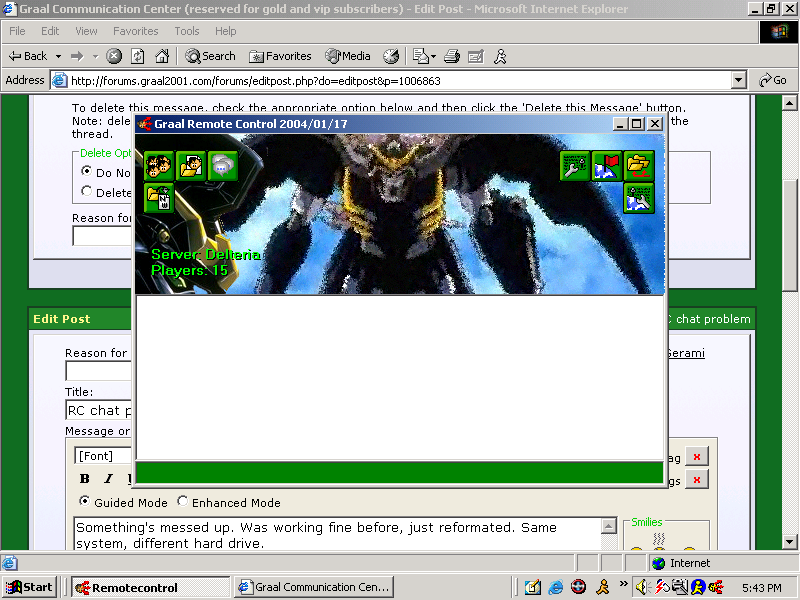Switch to Graal Communication Center taskbar button
800x600 pixels.
[314, 587]
